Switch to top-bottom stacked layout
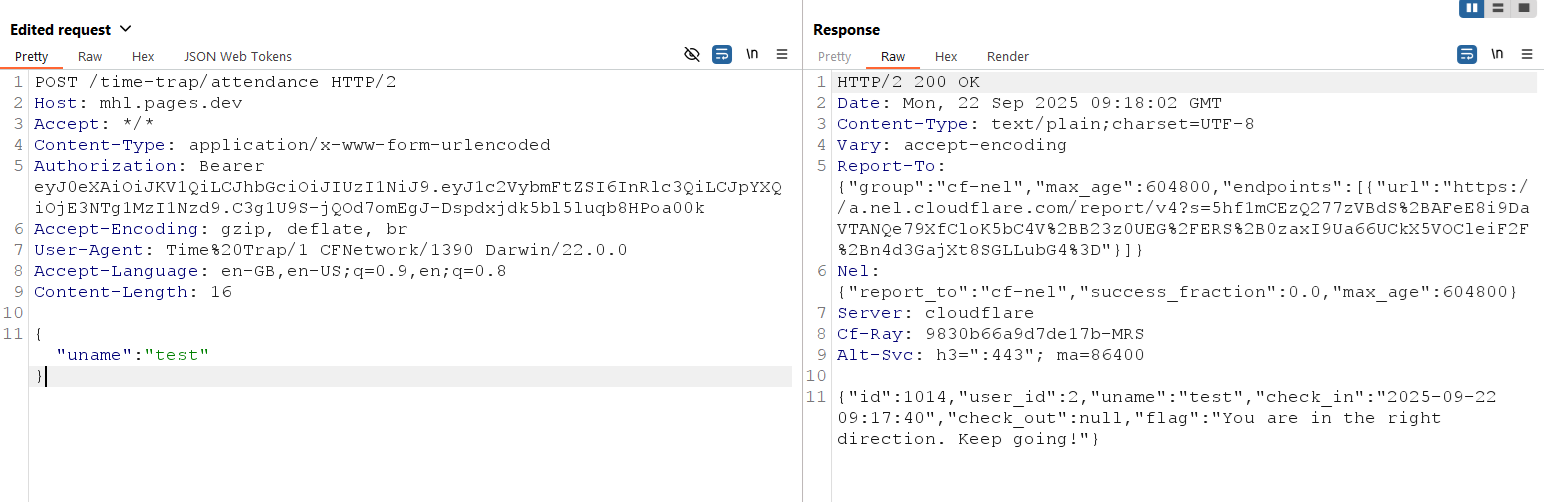 pos(1498,8)
